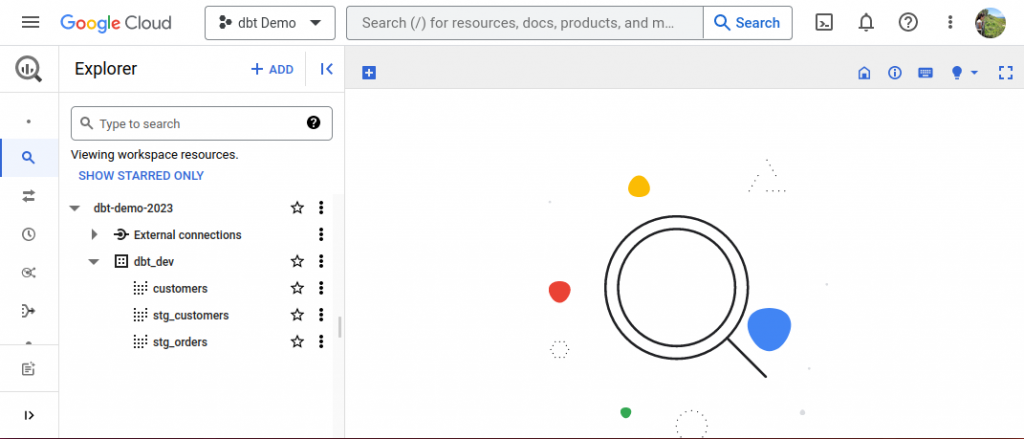This screenshot has height=439, width=1024.
Task: Open the notifications bell
Action: [x=866, y=22]
